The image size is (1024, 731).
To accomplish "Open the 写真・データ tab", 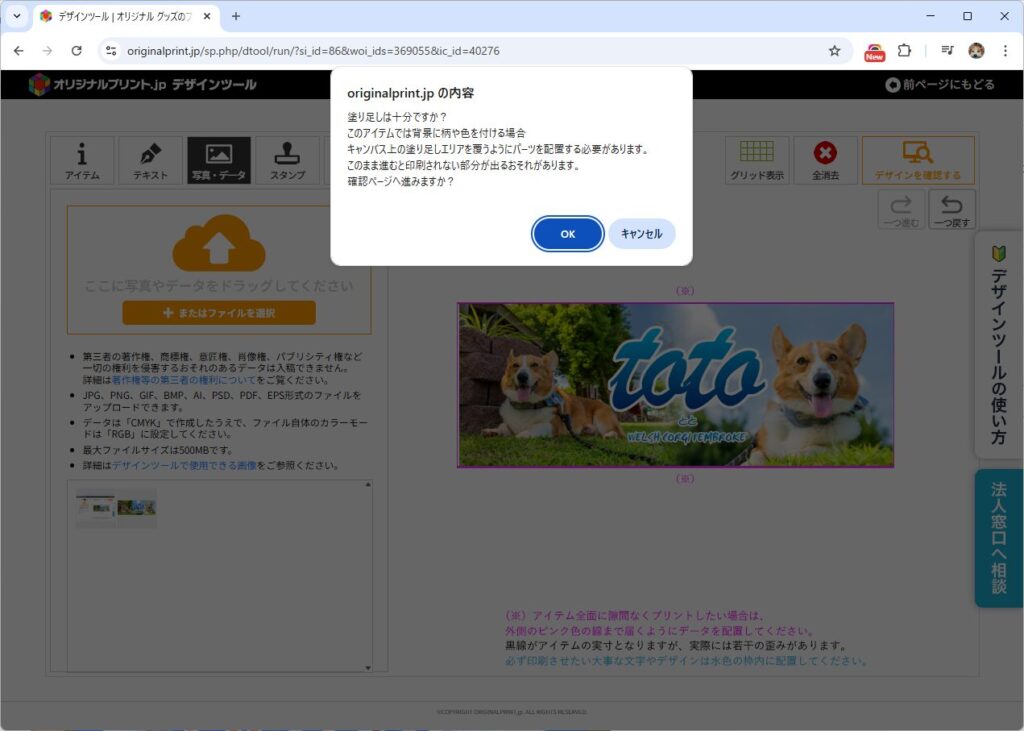I will tap(219, 161).
